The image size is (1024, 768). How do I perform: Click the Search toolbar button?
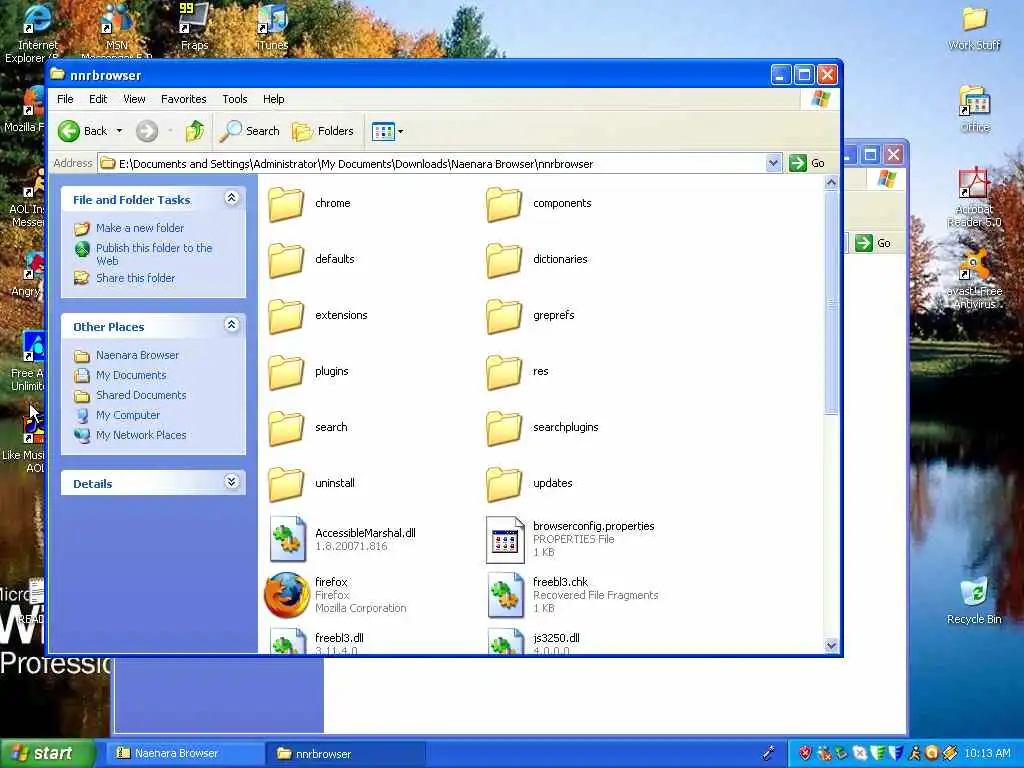click(x=249, y=131)
